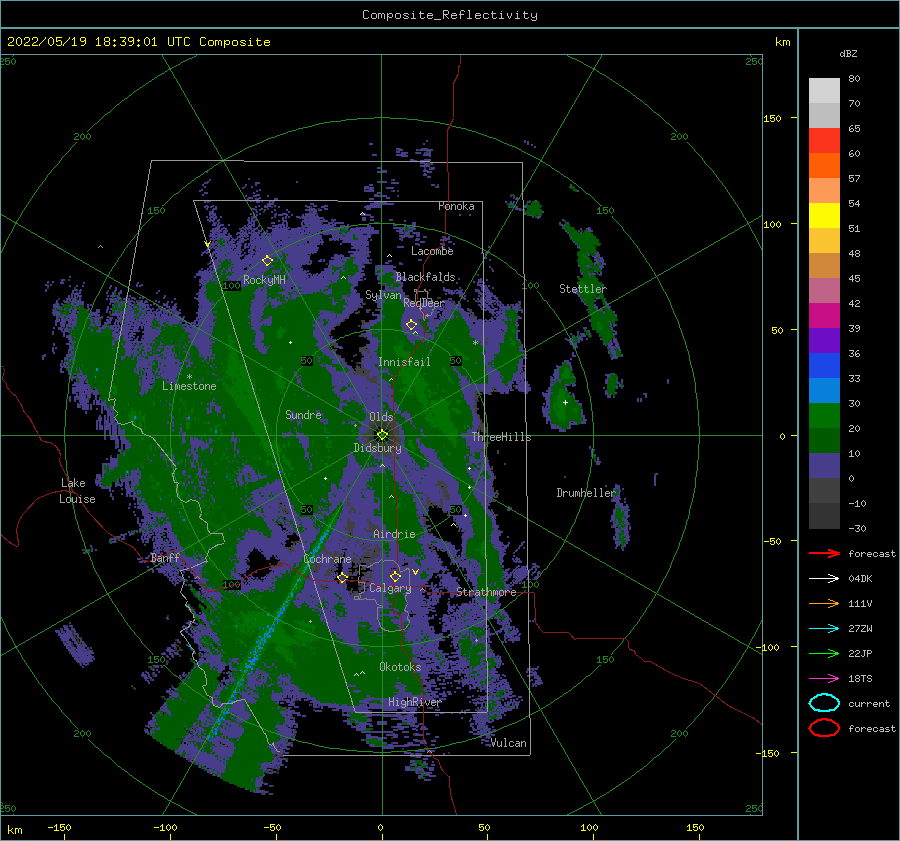Click the Stettler town label
The width and height of the screenshot is (900, 841).
pos(583,289)
